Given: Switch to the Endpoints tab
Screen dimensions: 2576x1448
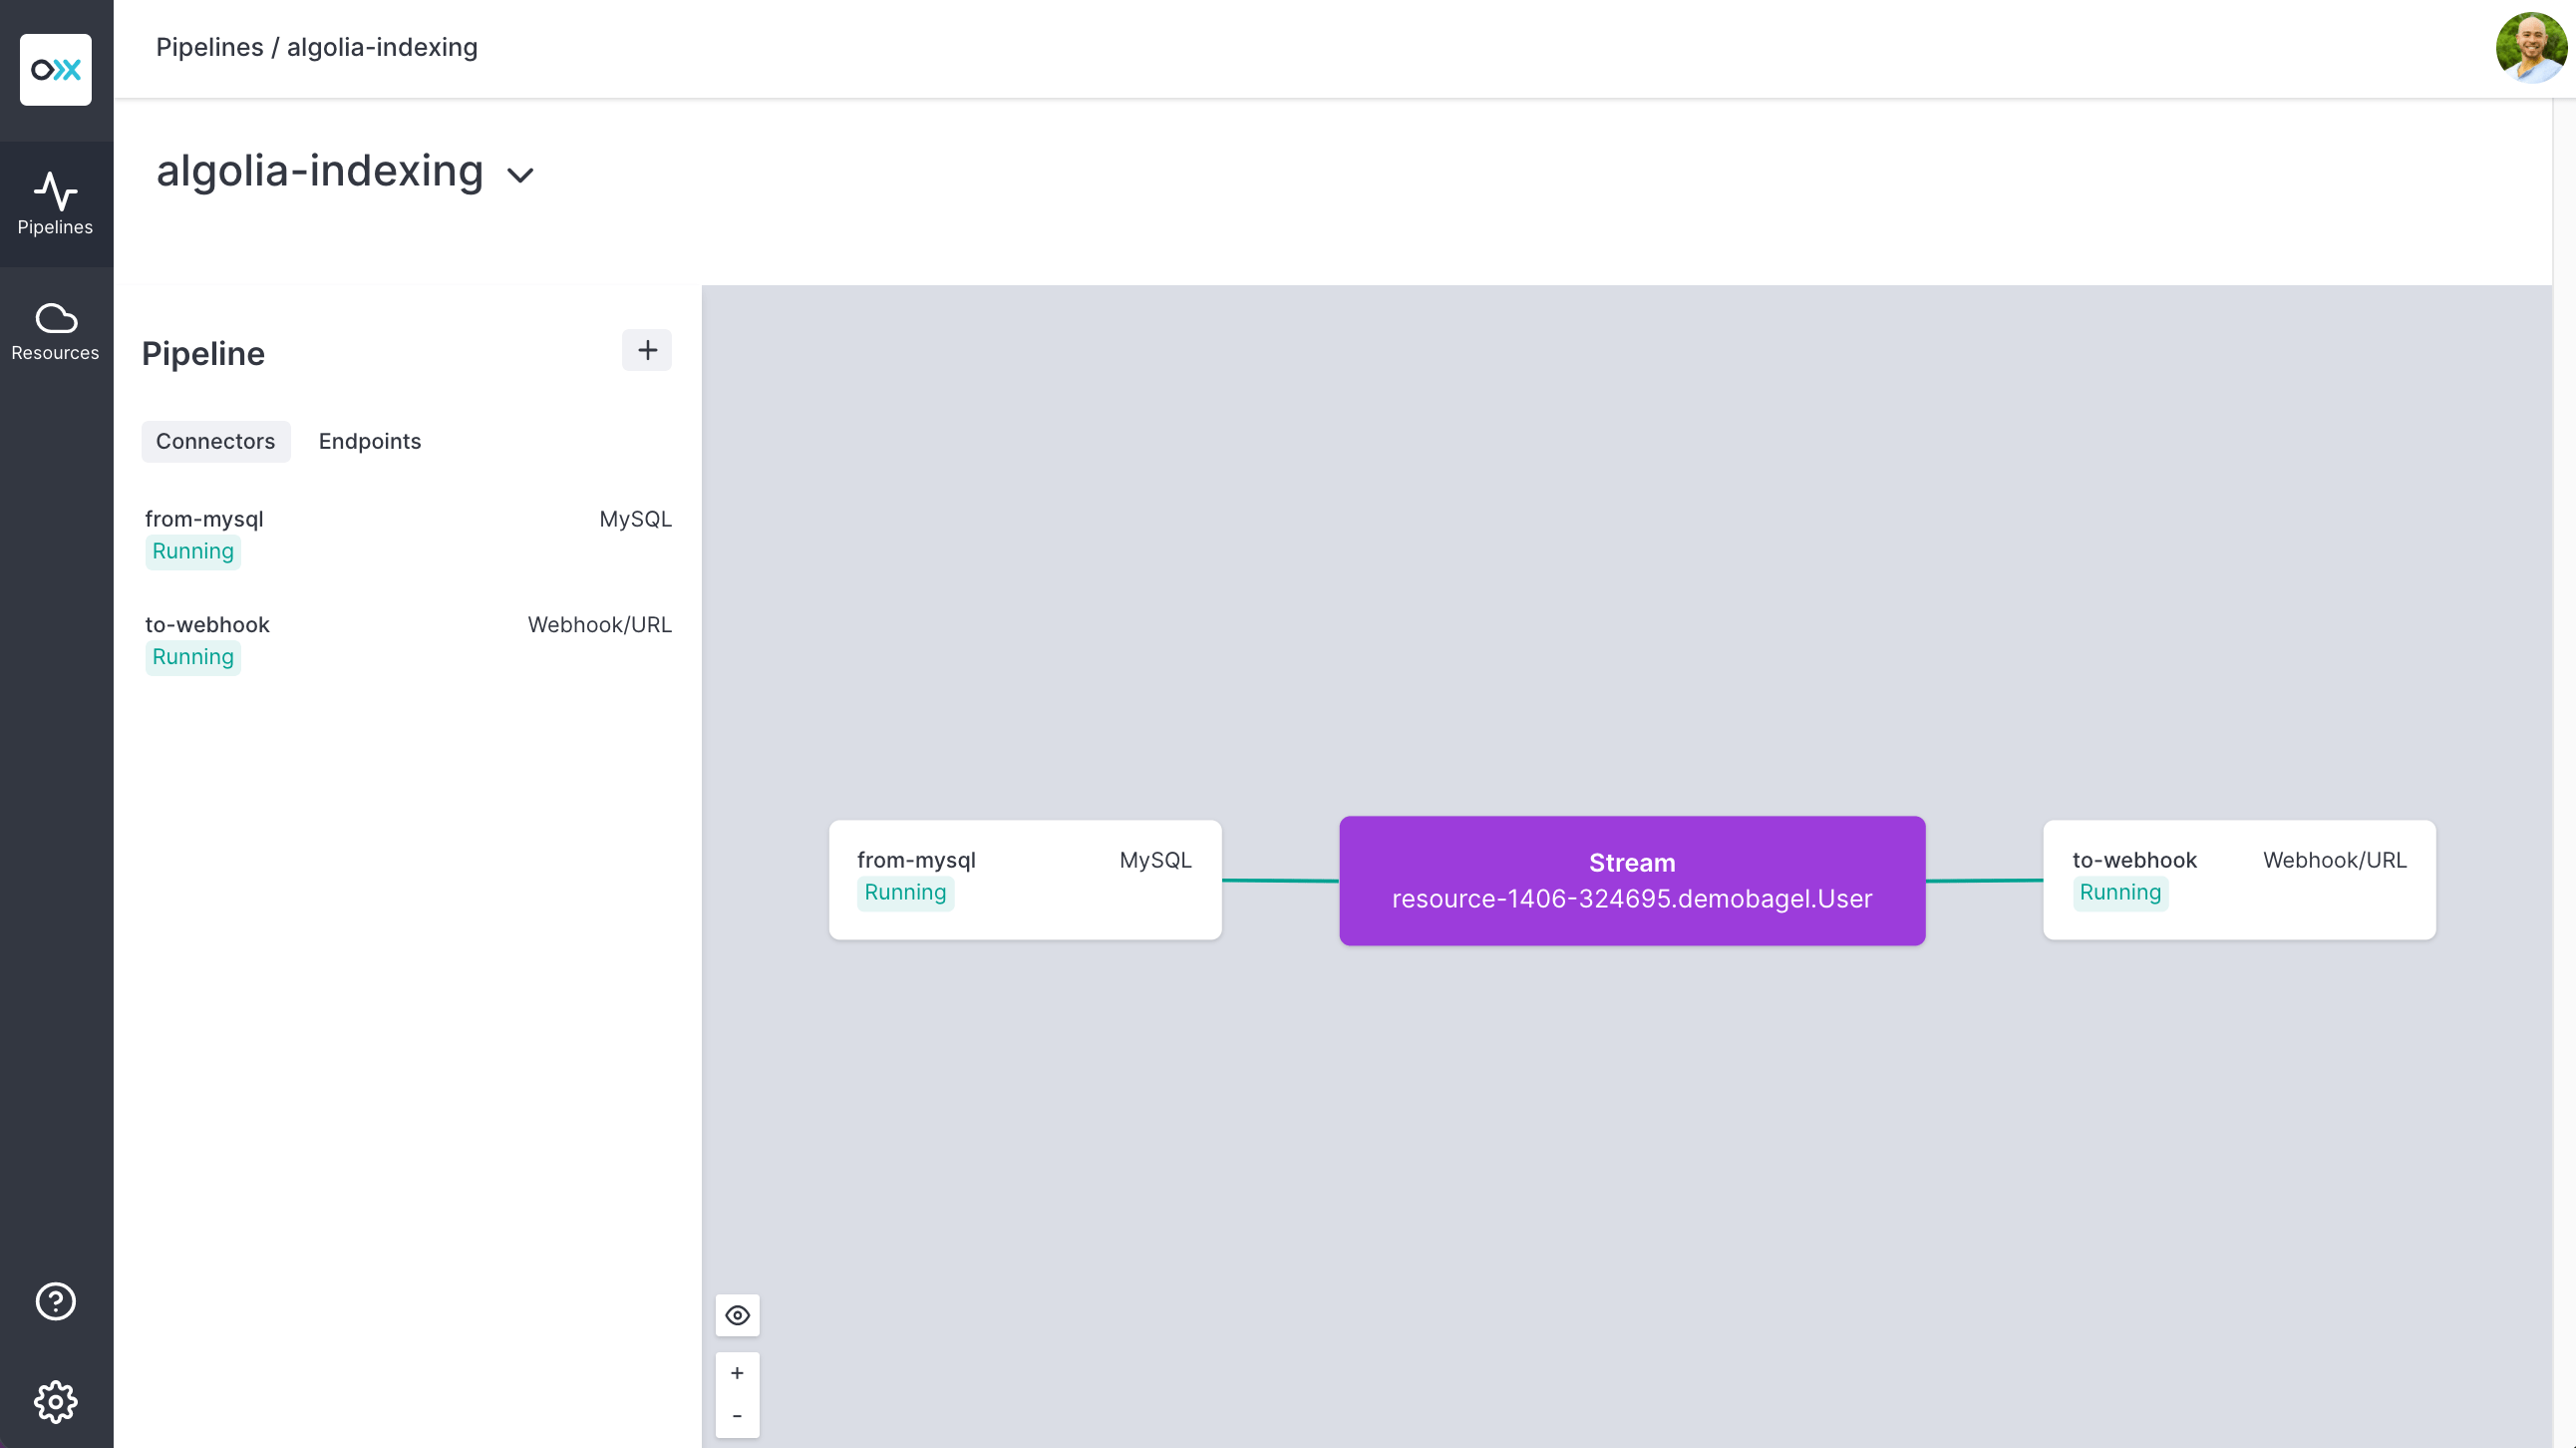Looking at the screenshot, I should (x=369, y=441).
